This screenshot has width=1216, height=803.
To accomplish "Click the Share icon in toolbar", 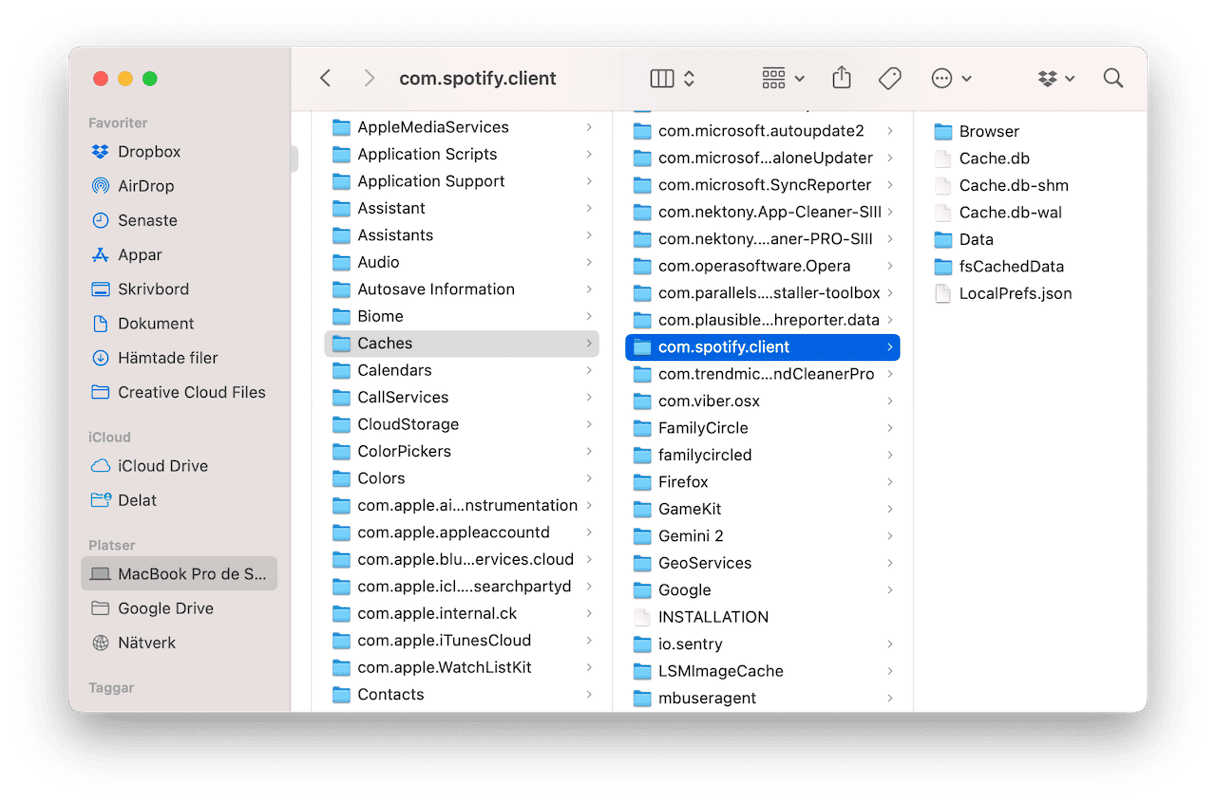I will point(841,78).
